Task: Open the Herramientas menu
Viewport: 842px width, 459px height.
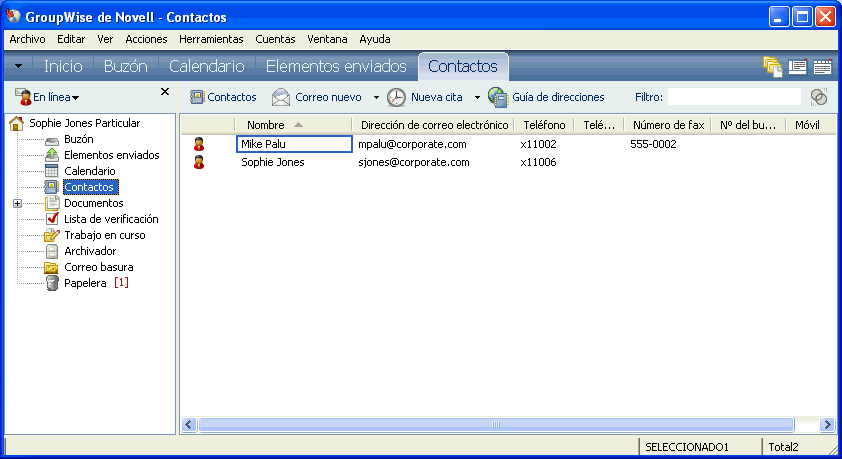Action: [211, 39]
